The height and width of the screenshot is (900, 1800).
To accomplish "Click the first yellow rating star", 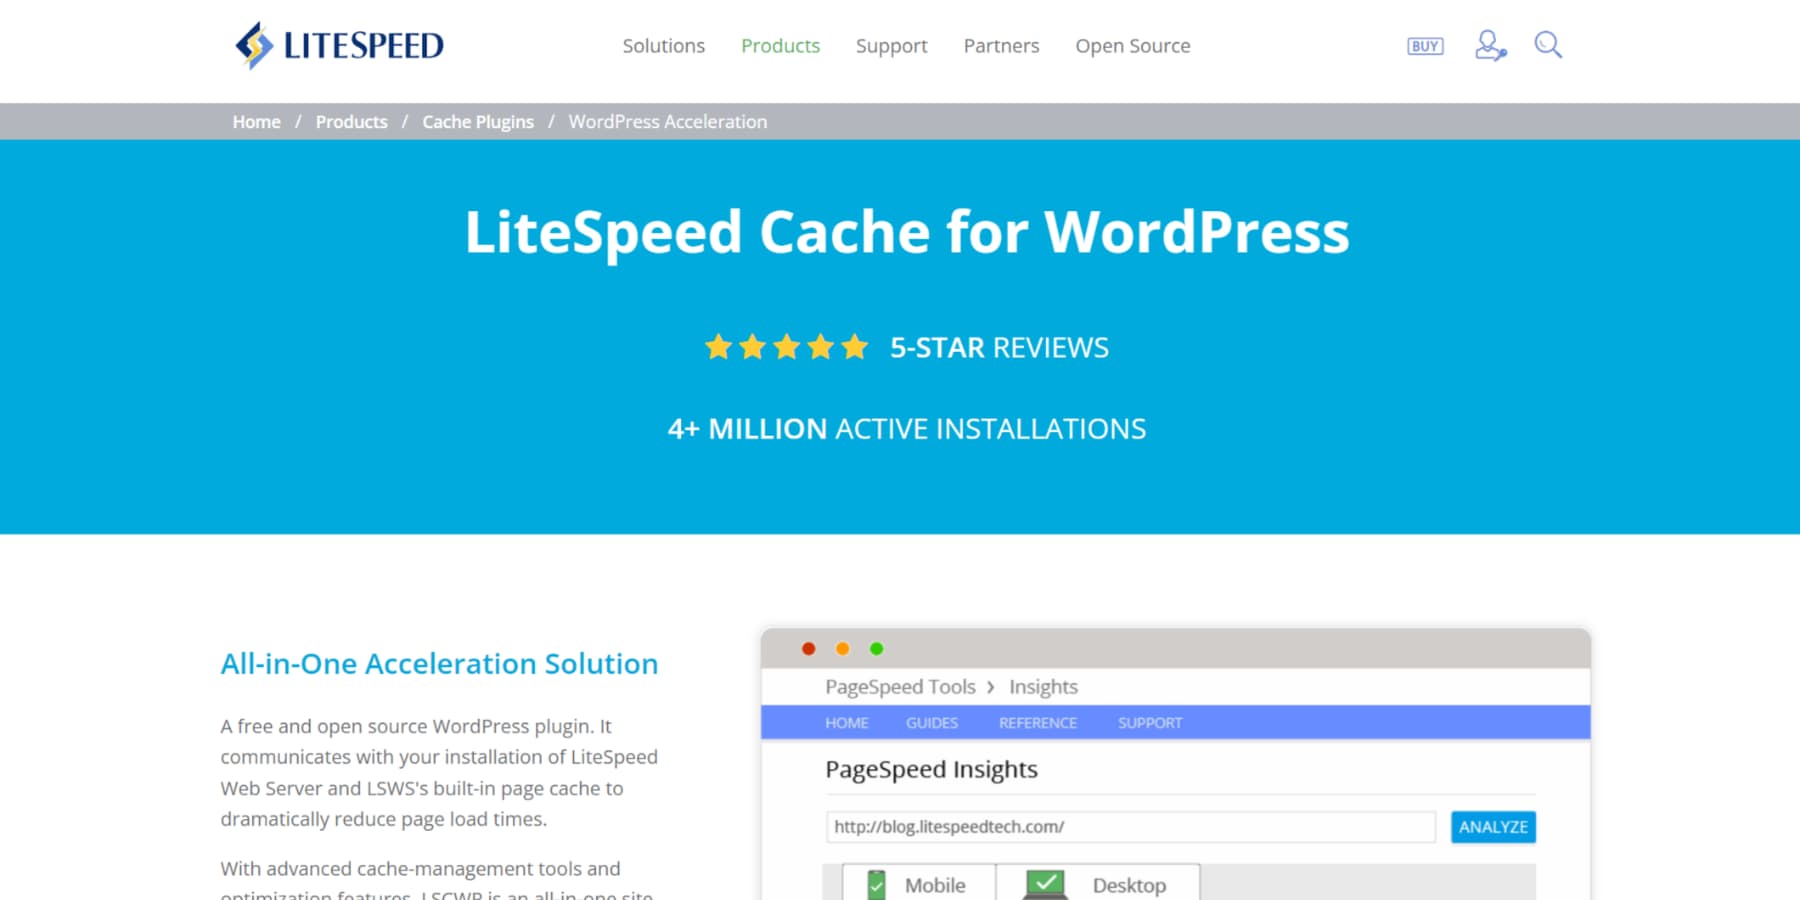I will (x=719, y=346).
